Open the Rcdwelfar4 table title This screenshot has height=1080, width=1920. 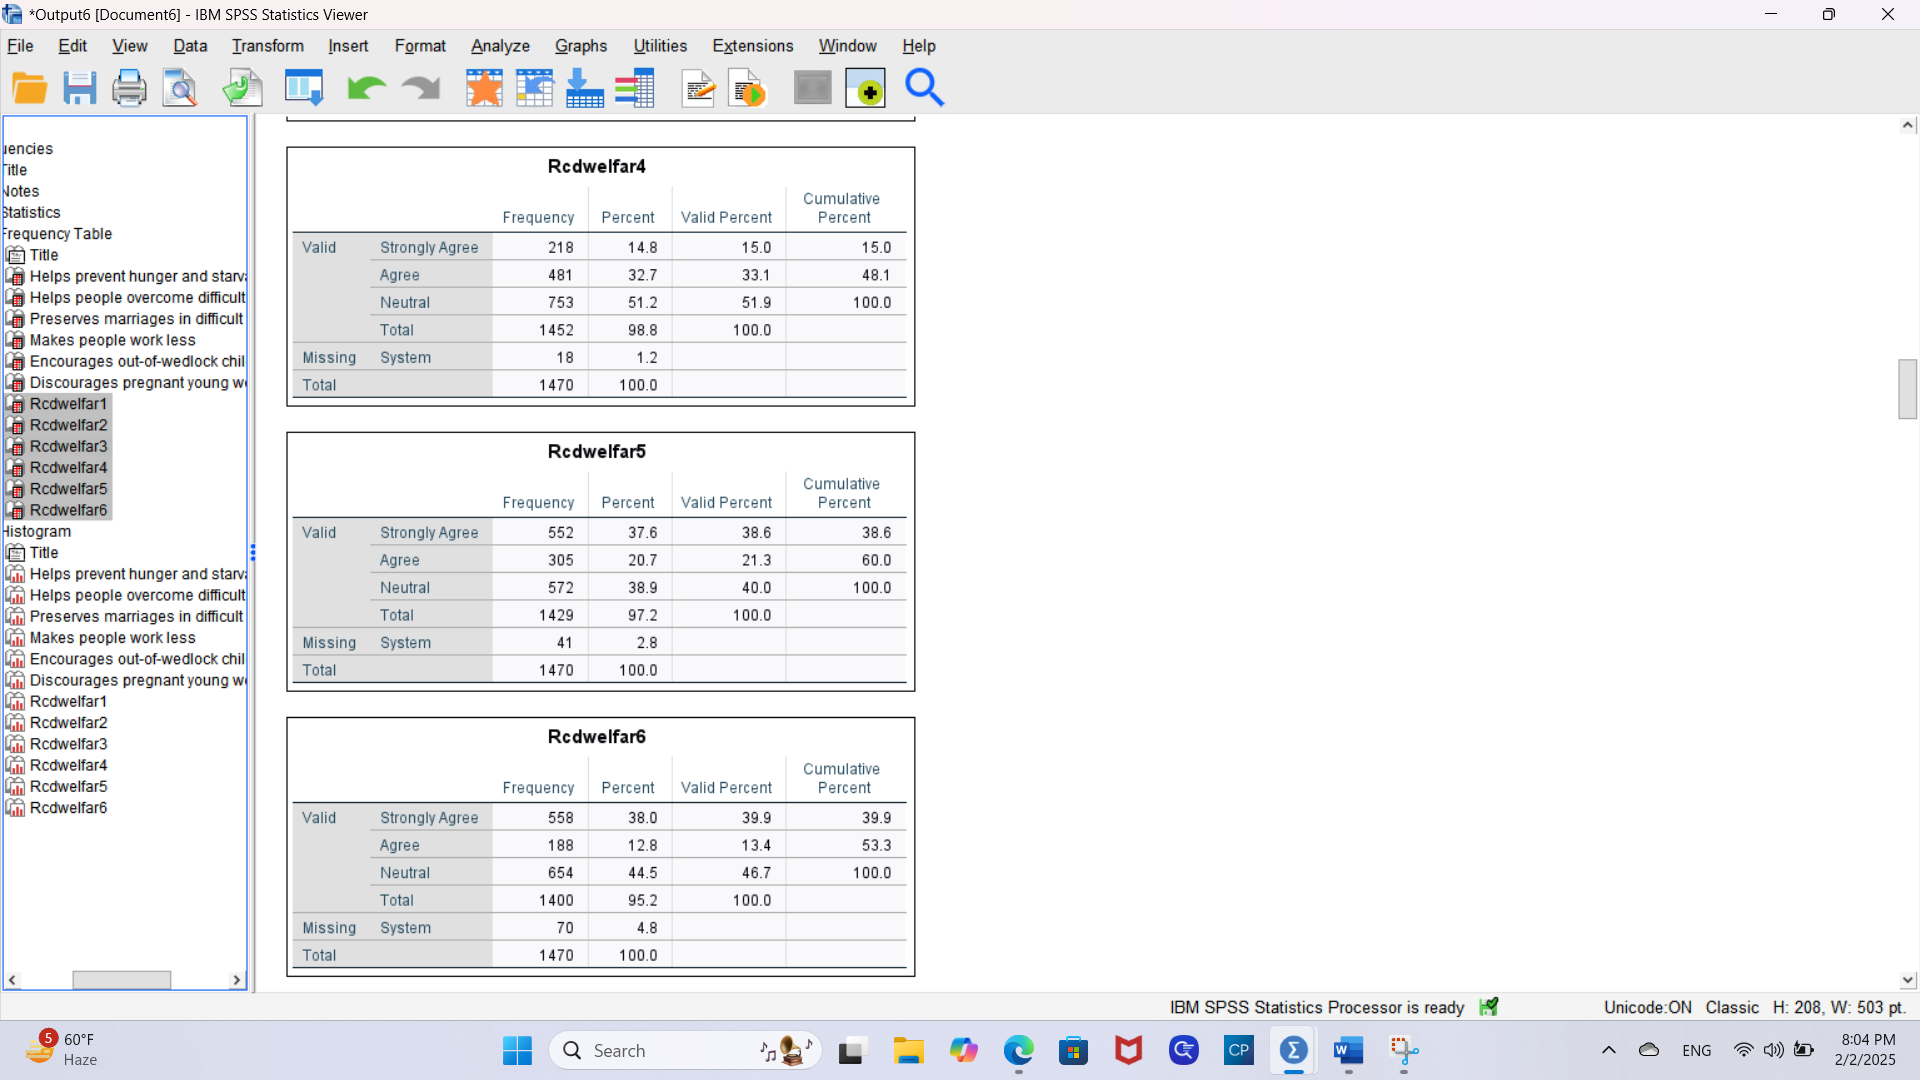click(x=596, y=166)
